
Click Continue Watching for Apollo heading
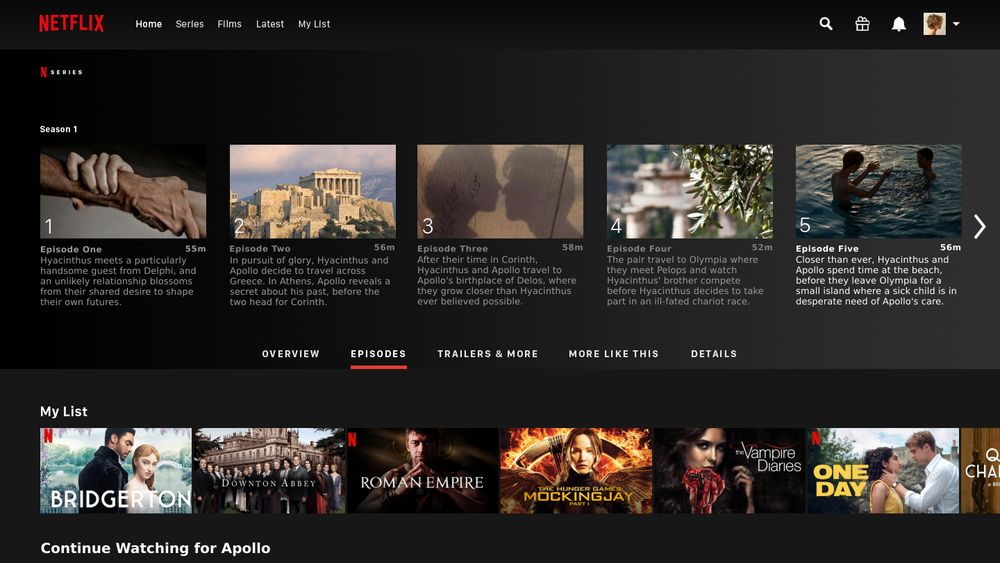[x=155, y=548]
